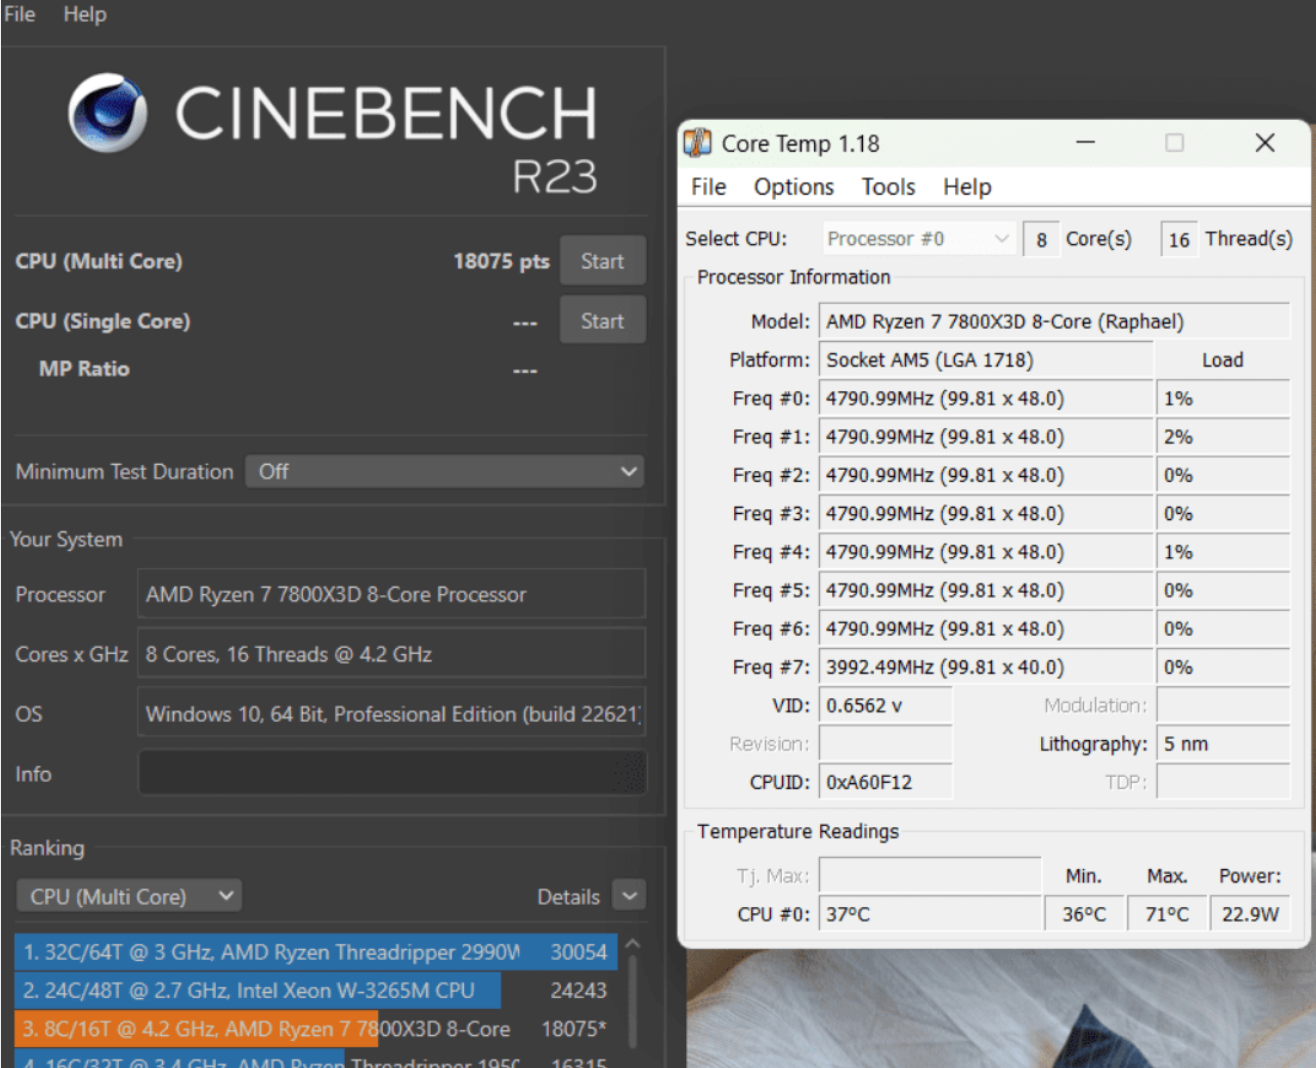Open Core Temp Tools menu
The height and width of the screenshot is (1068, 1316).
(888, 187)
